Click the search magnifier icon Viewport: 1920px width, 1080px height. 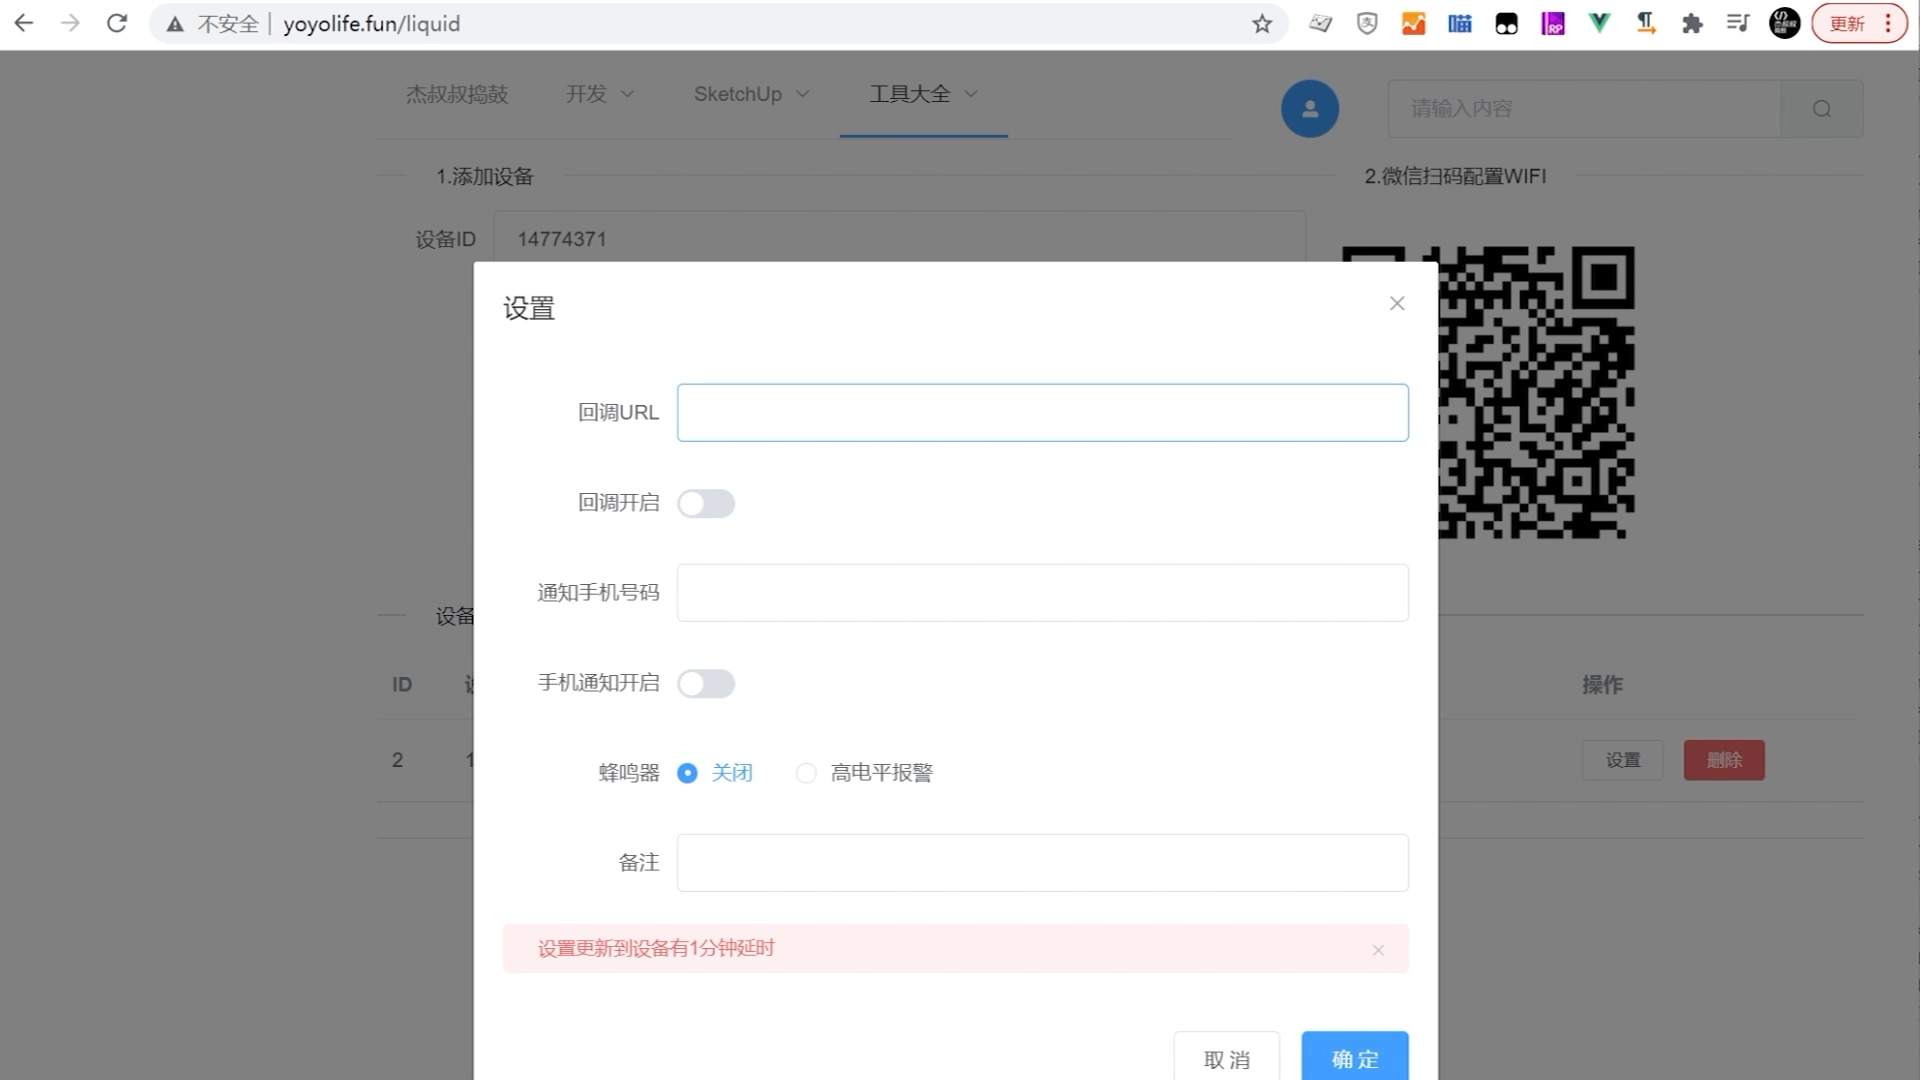1822,109
